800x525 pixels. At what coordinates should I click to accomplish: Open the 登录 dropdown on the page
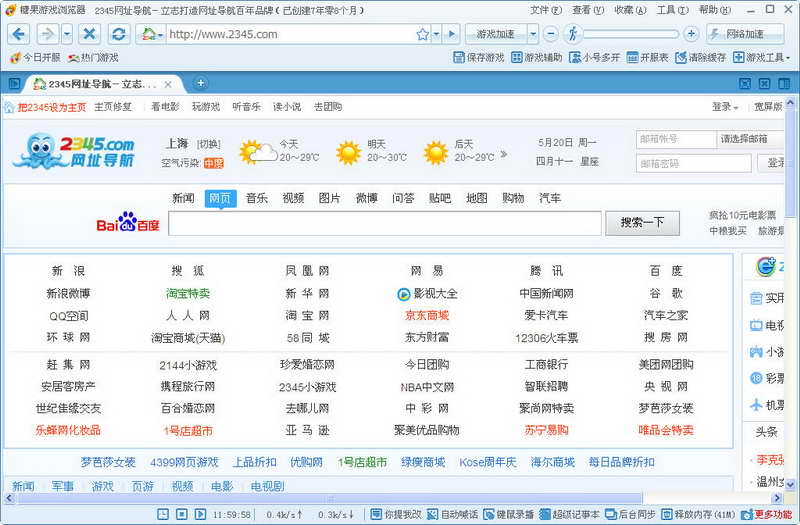(725, 107)
